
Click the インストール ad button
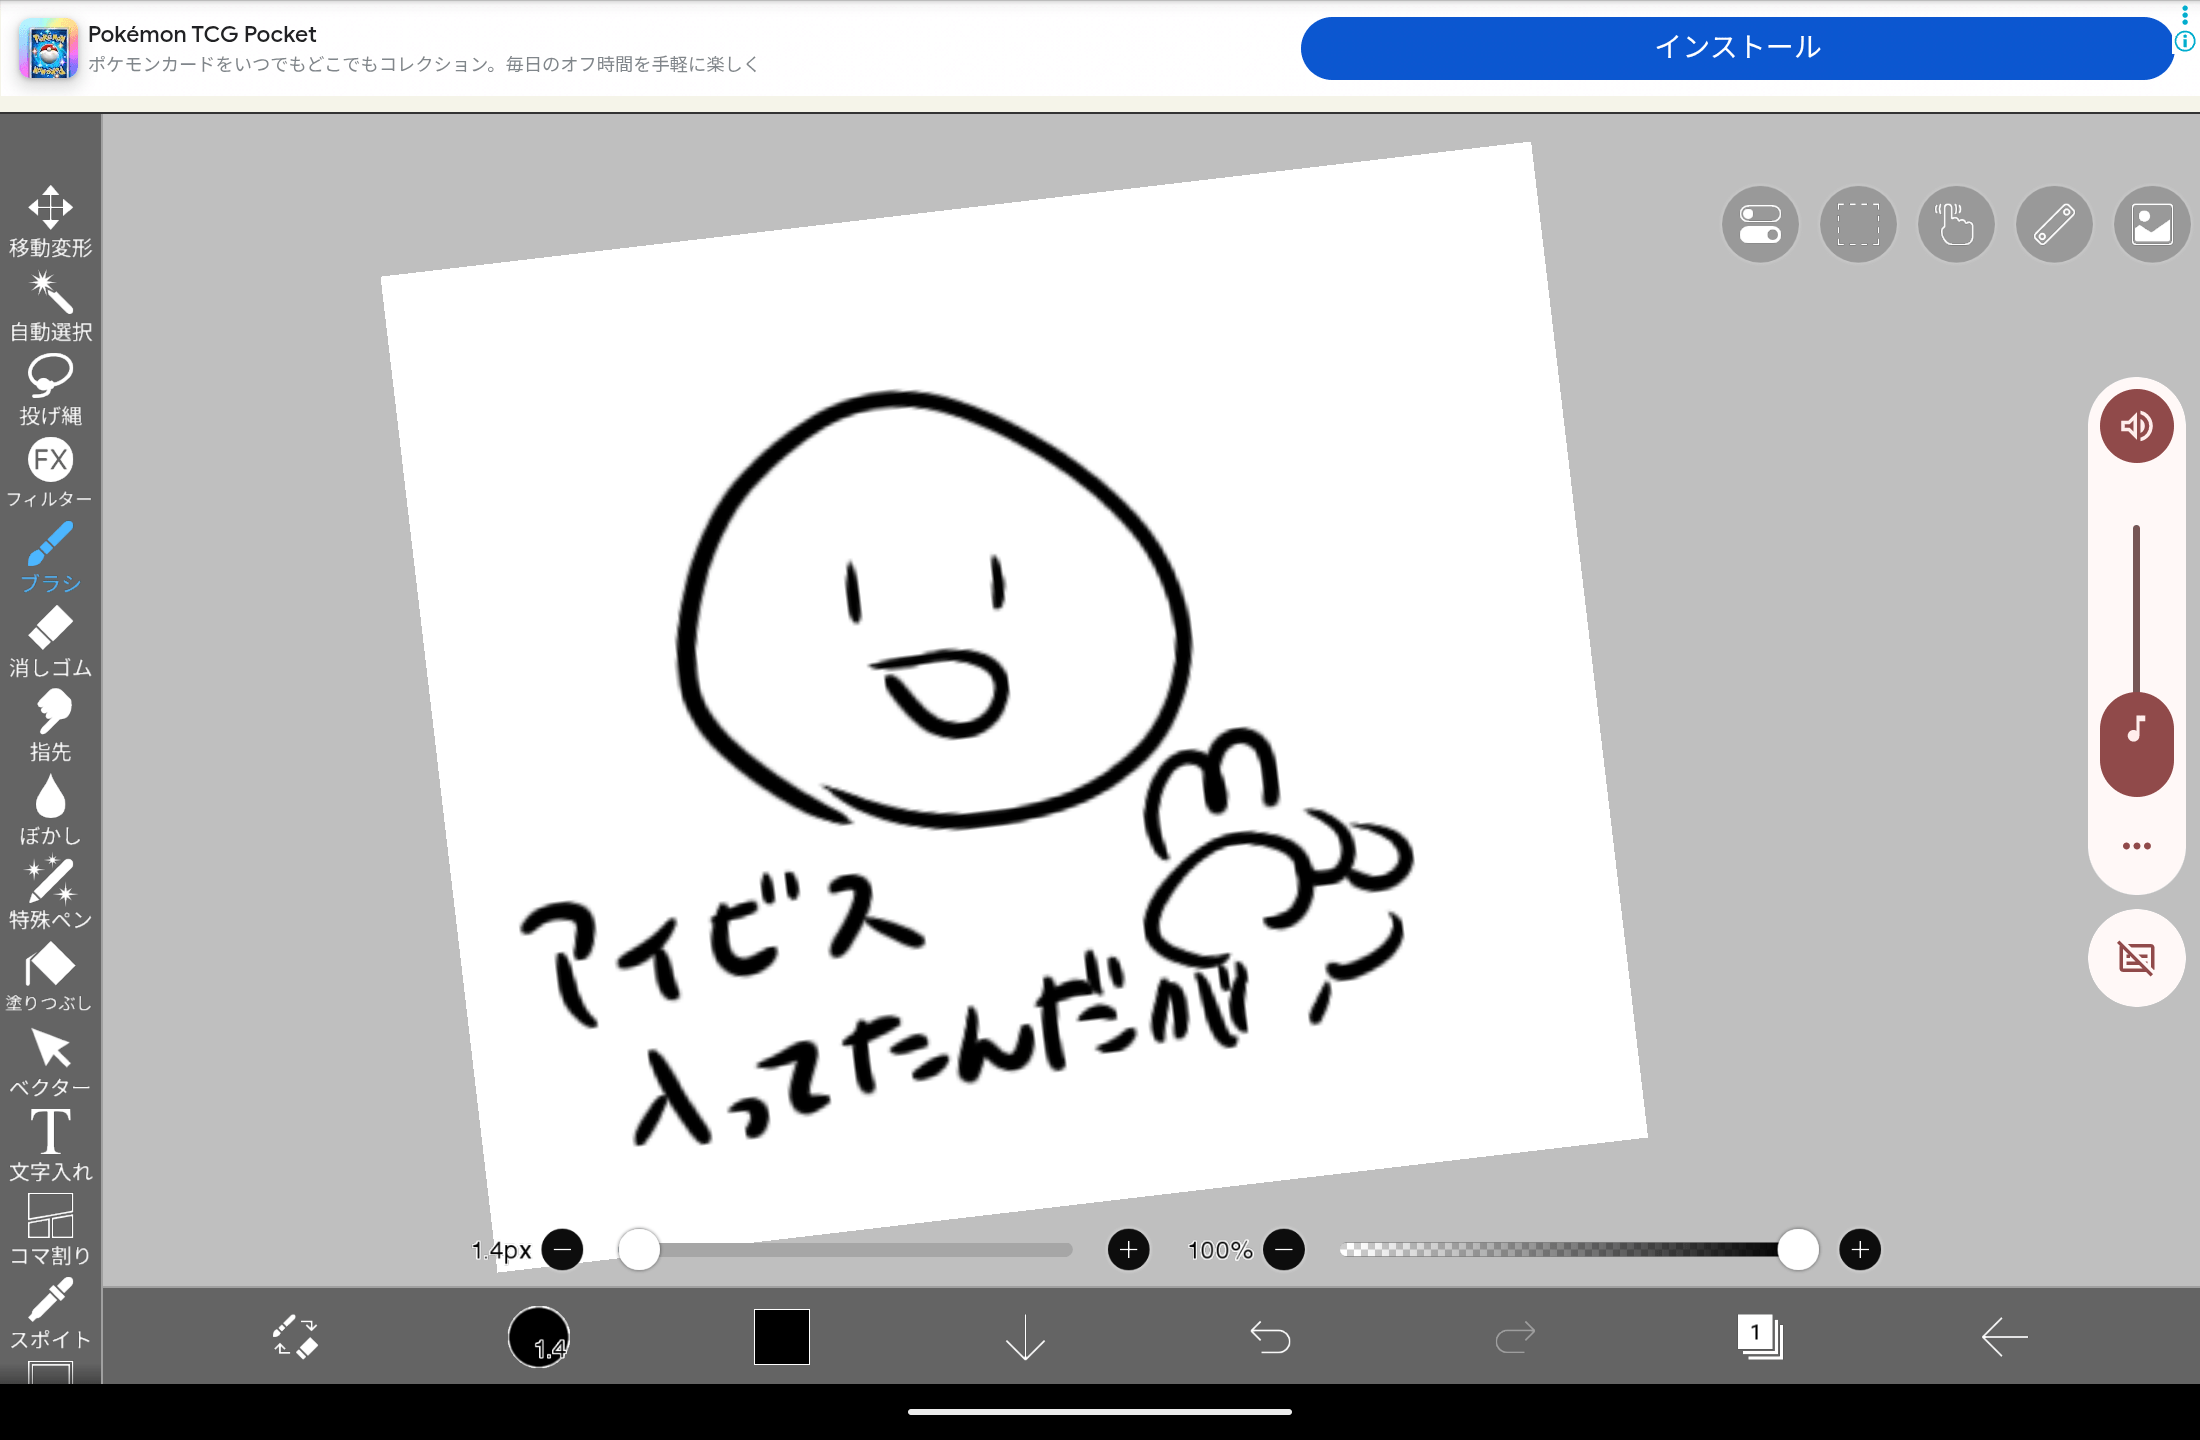tap(1737, 48)
